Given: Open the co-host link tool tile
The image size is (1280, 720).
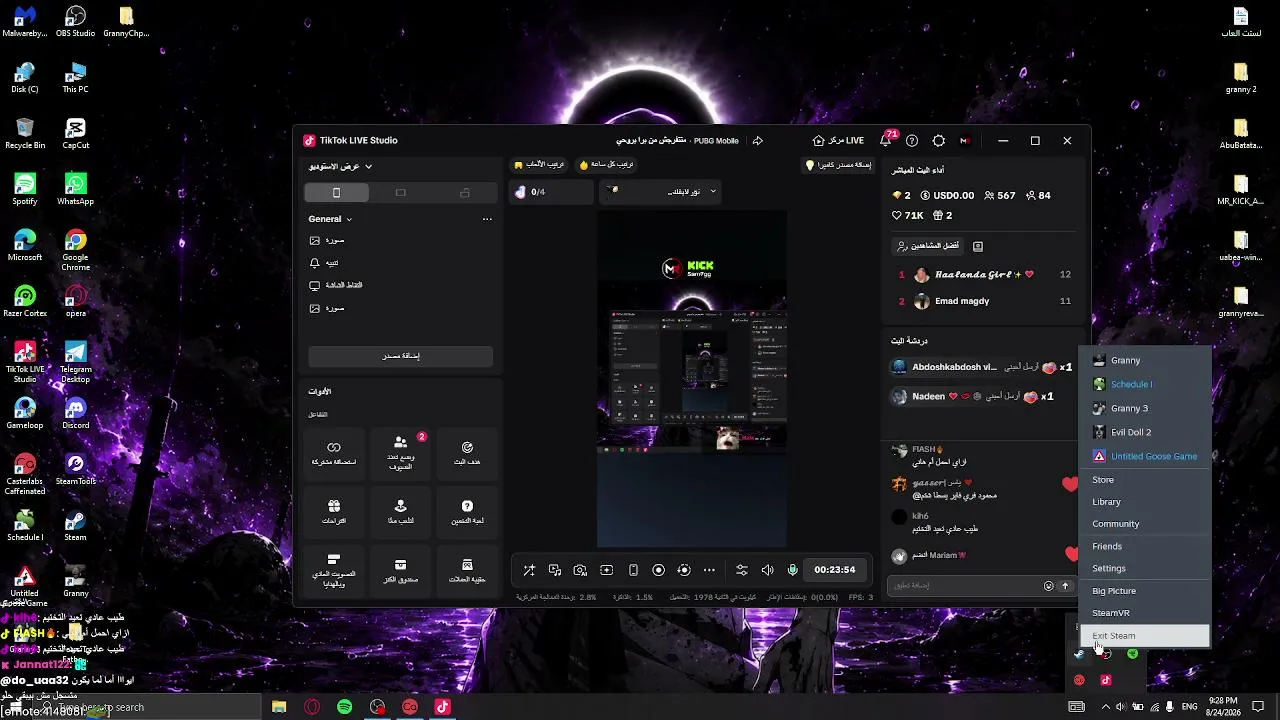Looking at the screenshot, I should [x=334, y=454].
